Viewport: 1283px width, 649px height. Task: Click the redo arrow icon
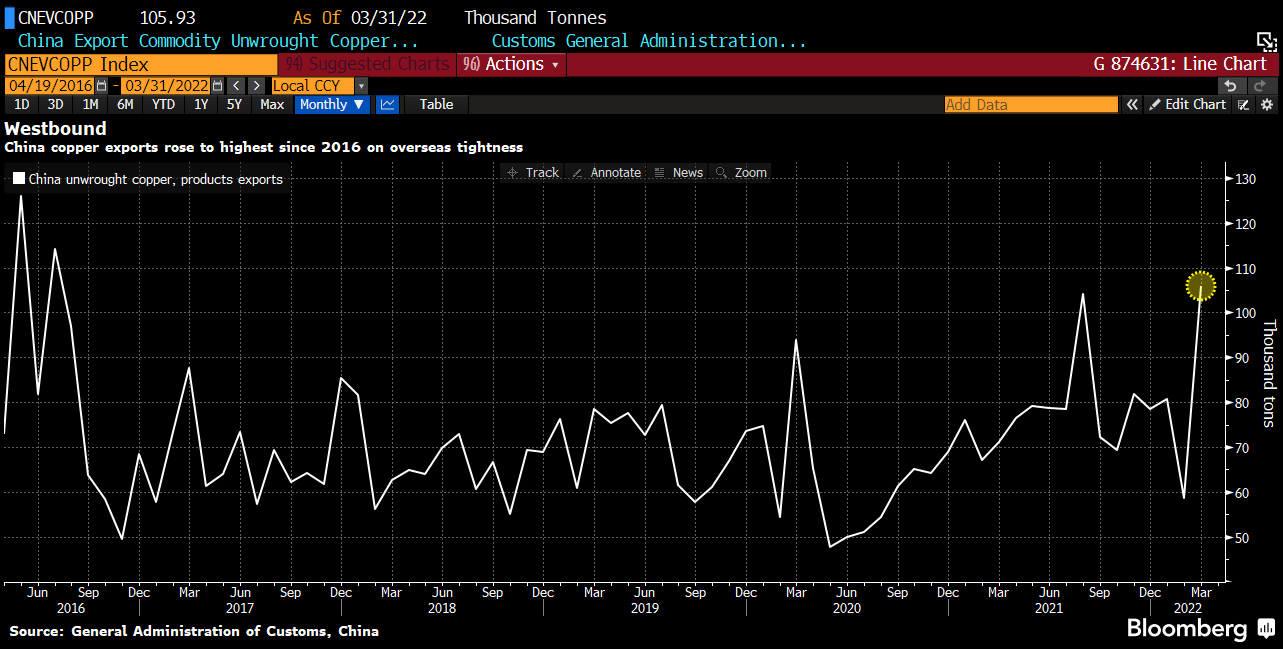click(1260, 86)
